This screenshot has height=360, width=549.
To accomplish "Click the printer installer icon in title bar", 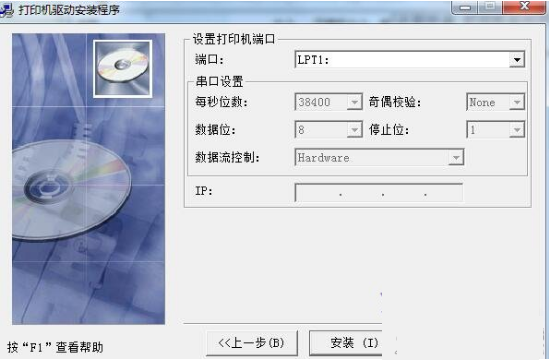I will 7,10.
